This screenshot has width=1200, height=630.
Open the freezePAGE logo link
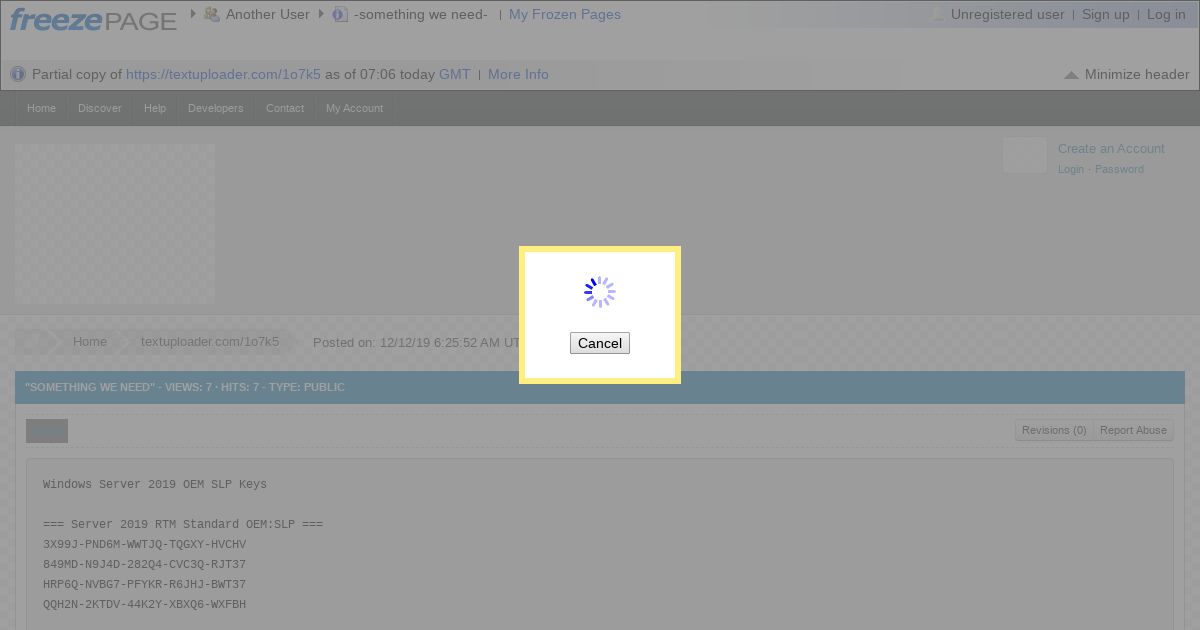pyautogui.click(x=93, y=19)
